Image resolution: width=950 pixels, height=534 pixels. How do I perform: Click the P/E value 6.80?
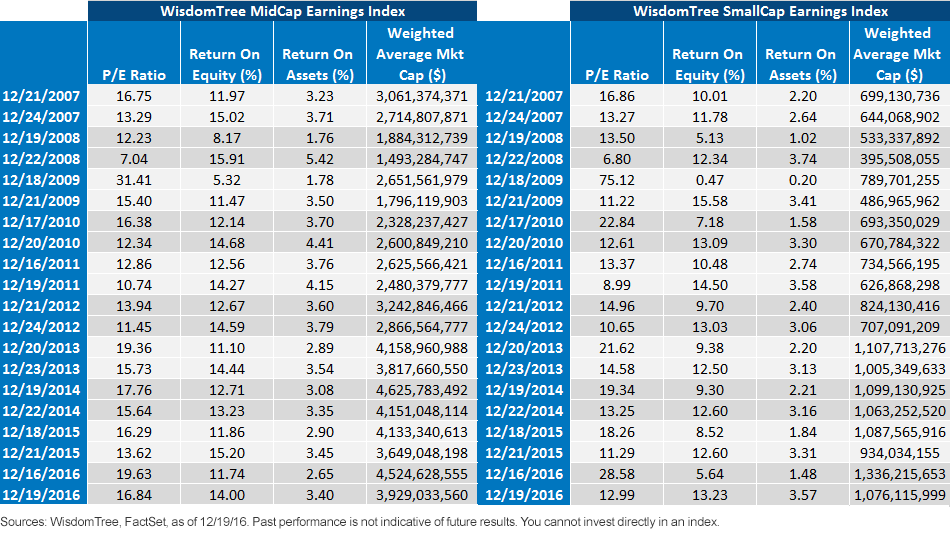click(617, 159)
